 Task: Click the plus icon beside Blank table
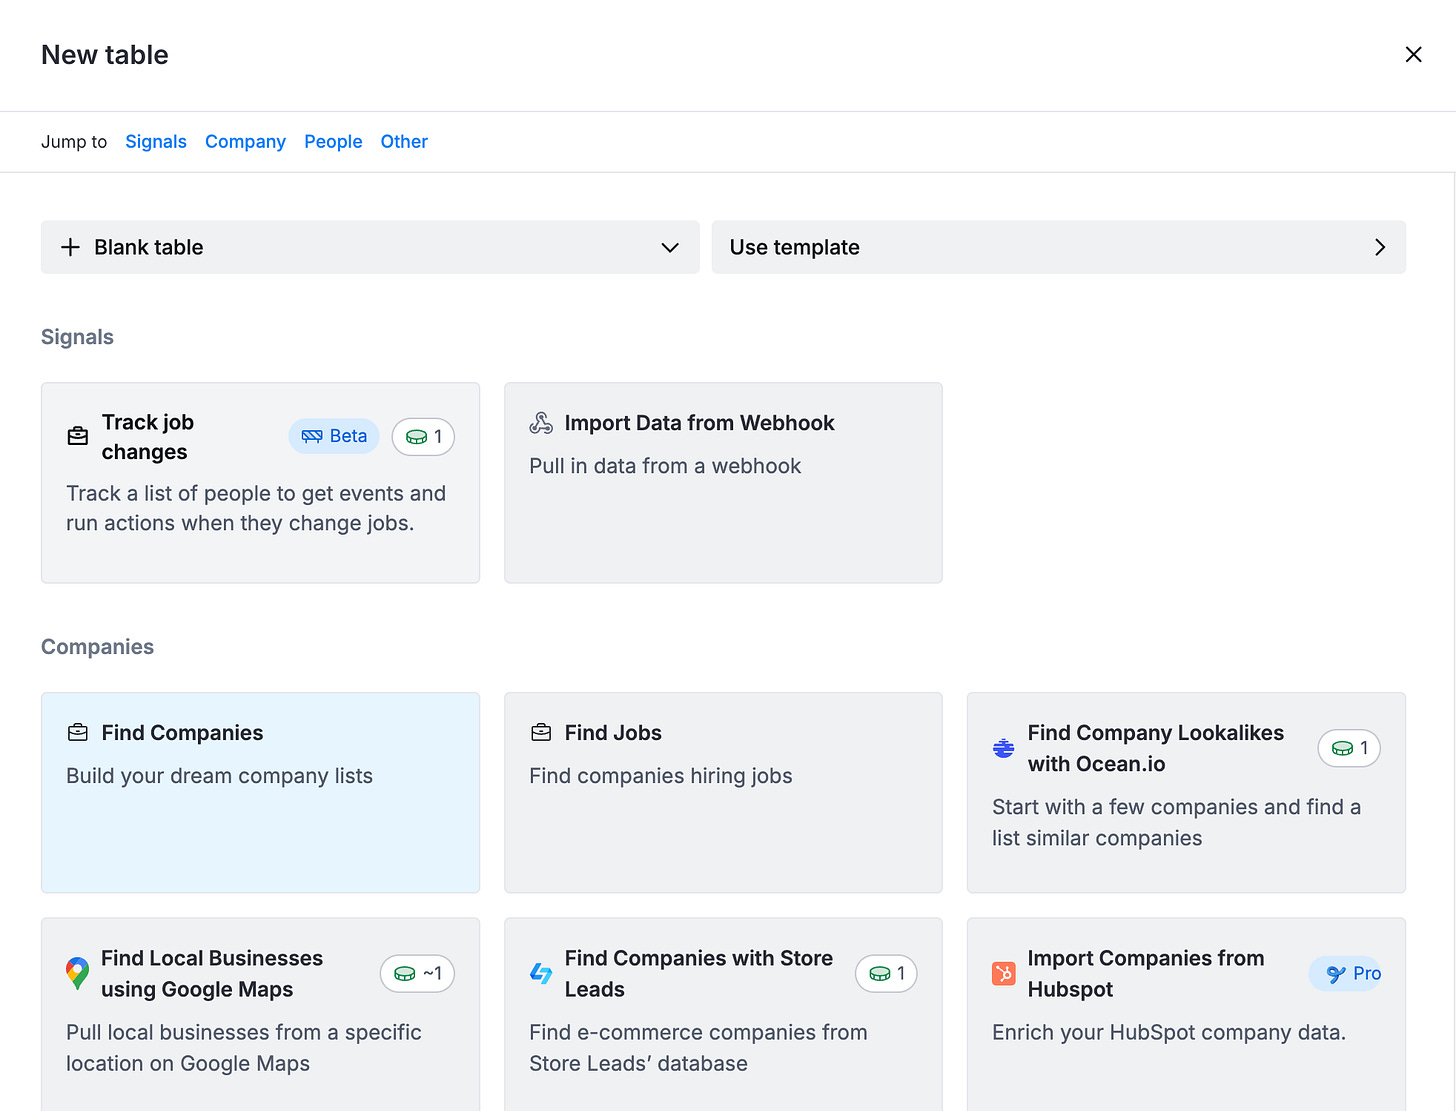(70, 247)
